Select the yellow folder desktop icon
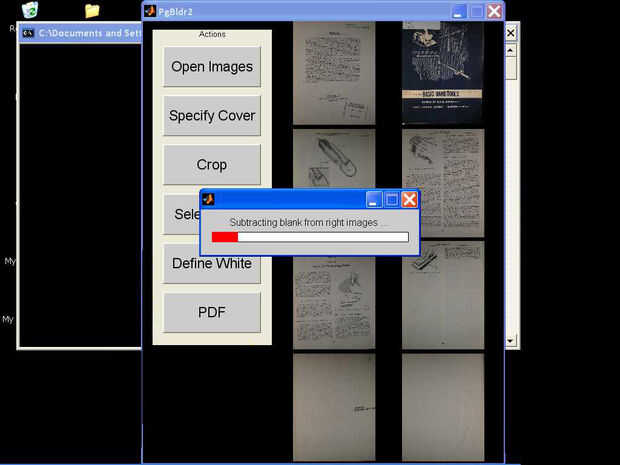Image resolution: width=620 pixels, height=465 pixels. tap(92, 11)
